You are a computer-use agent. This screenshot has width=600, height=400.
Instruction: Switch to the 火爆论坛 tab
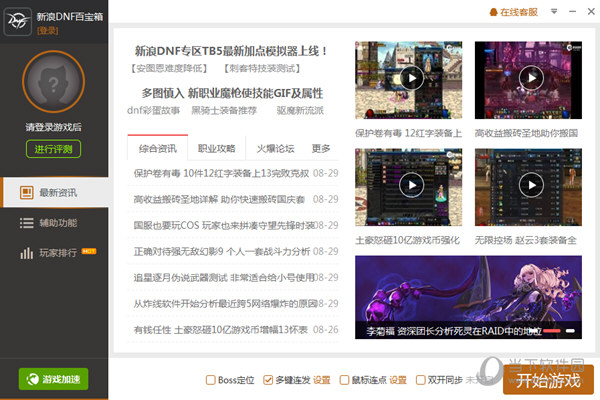point(275,149)
